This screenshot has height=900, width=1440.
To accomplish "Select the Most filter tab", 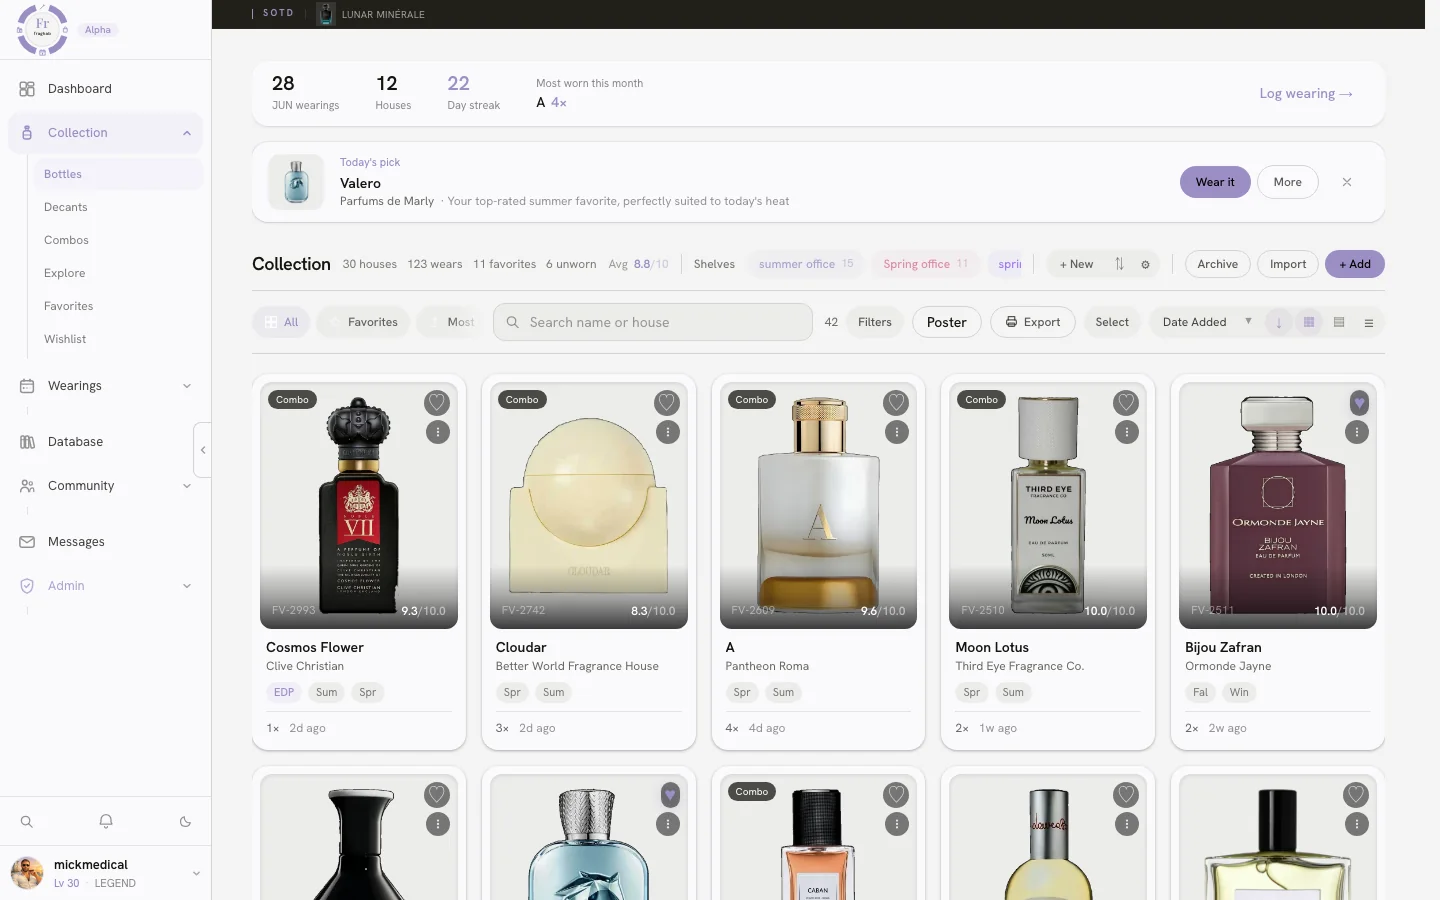I will point(451,322).
